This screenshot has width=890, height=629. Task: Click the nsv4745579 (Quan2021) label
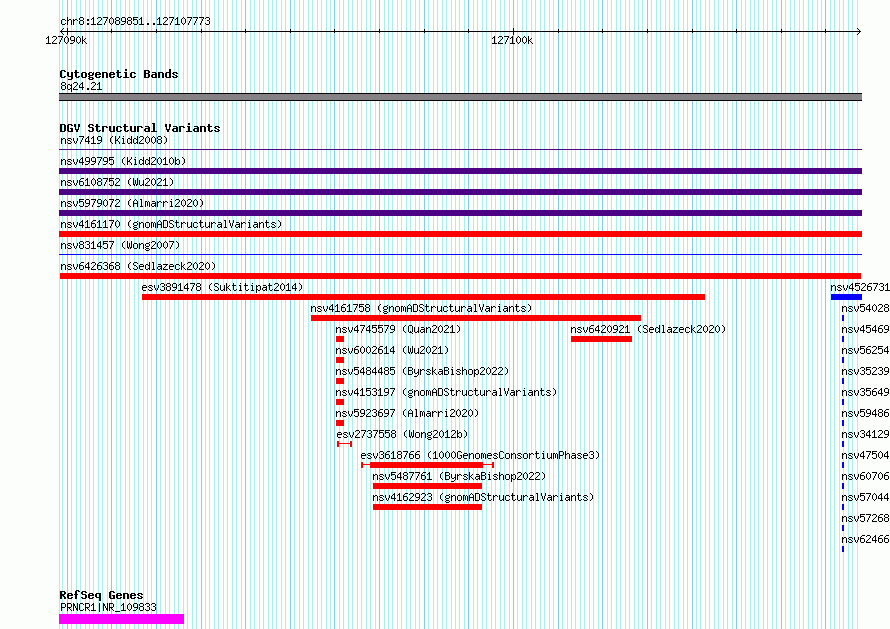(x=398, y=329)
